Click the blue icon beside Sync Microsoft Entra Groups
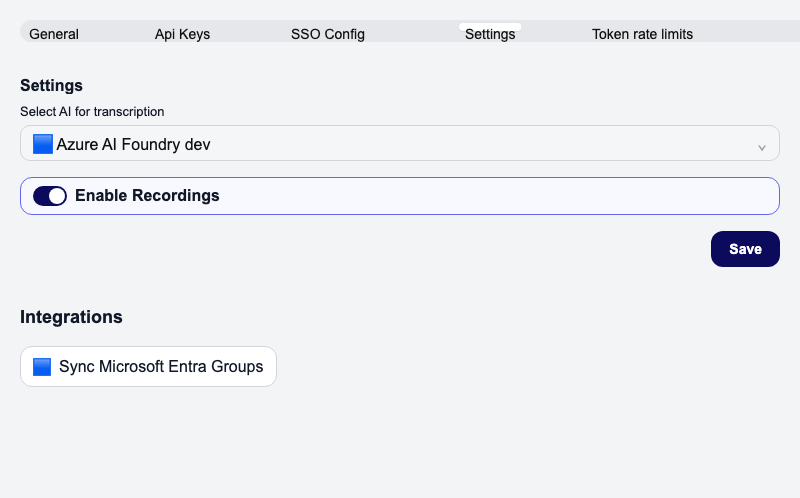This screenshot has width=800, height=498. click(x=42, y=367)
